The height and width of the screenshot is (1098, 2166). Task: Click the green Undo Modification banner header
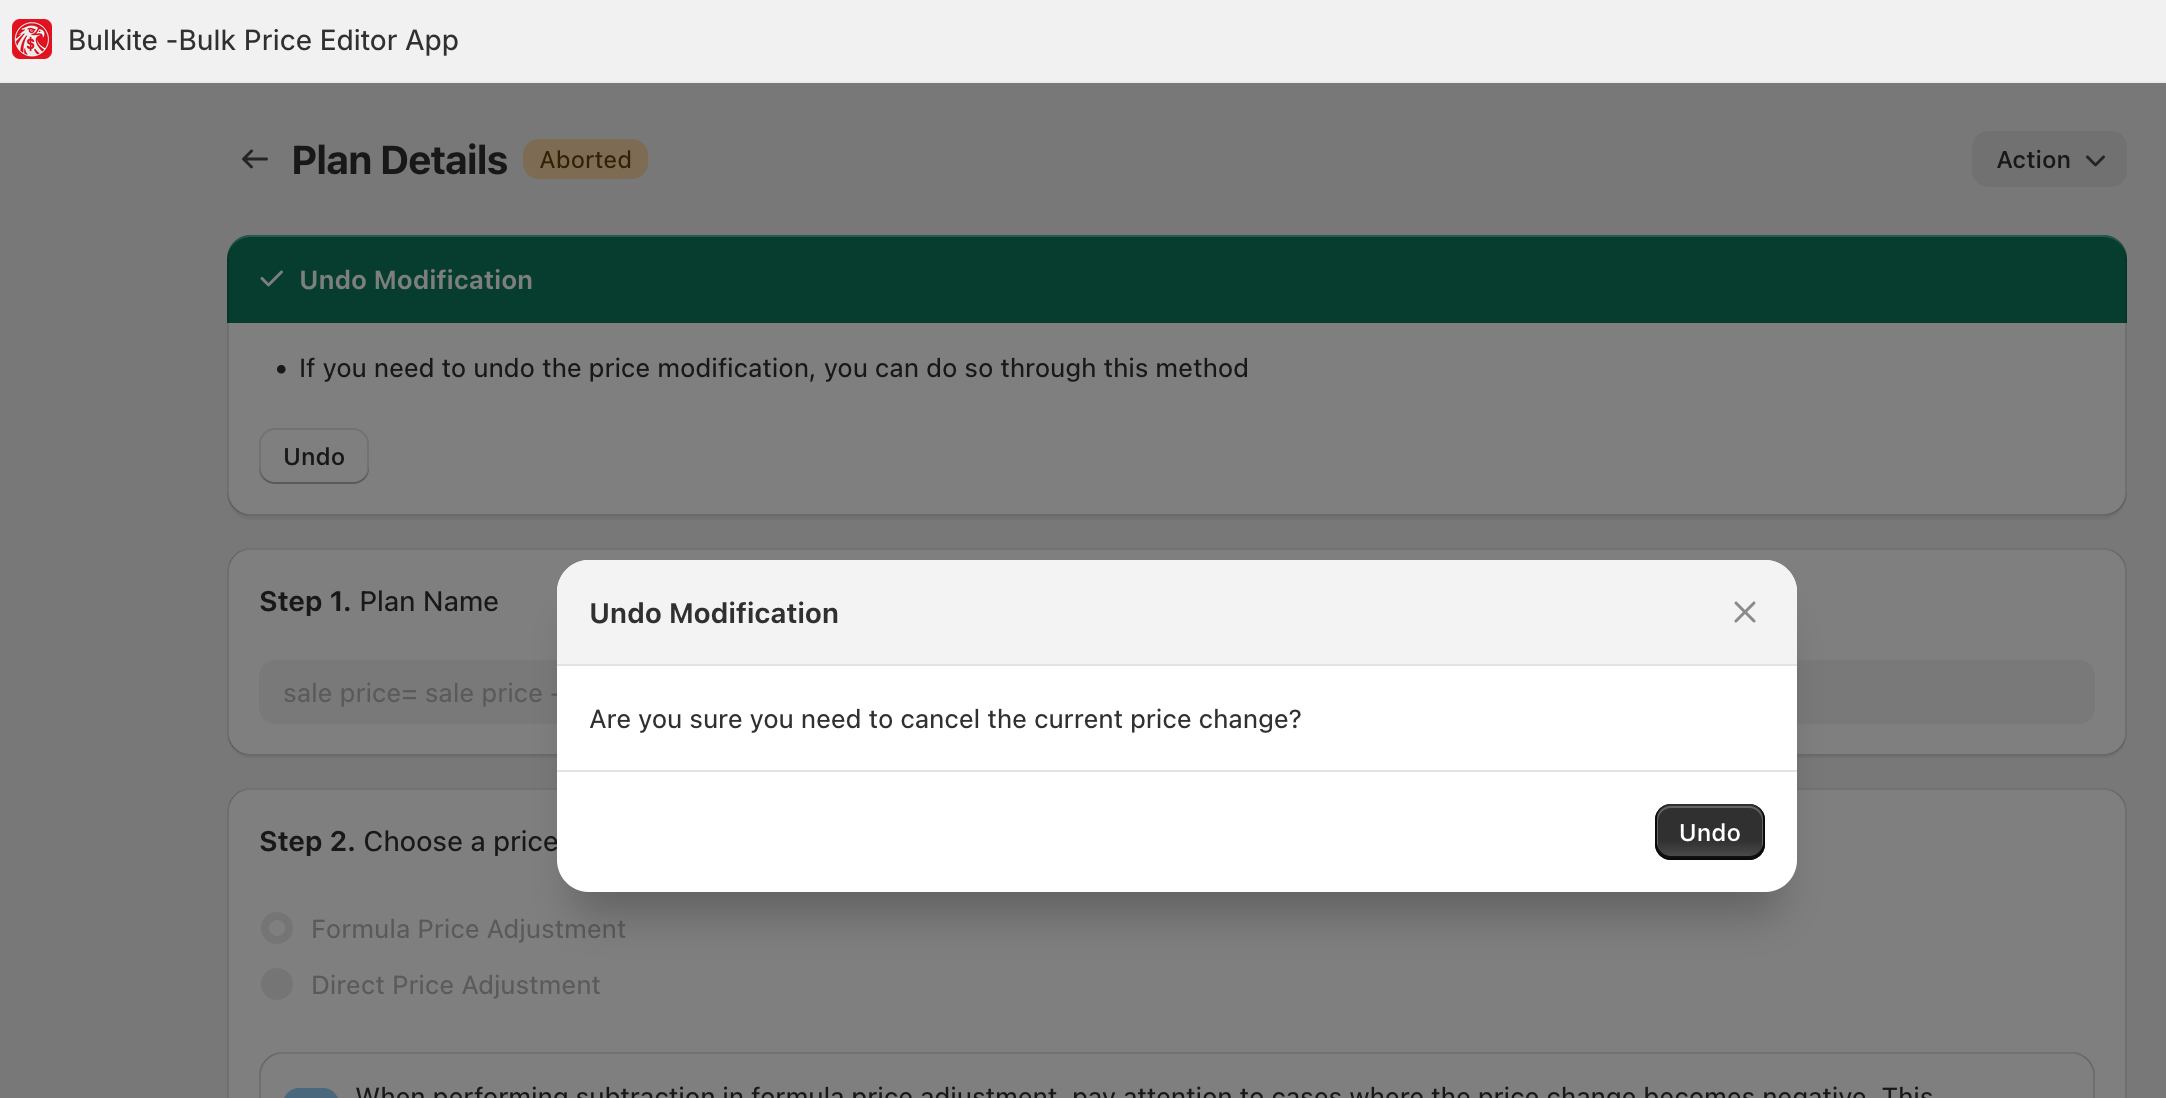[x=1176, y=279]
